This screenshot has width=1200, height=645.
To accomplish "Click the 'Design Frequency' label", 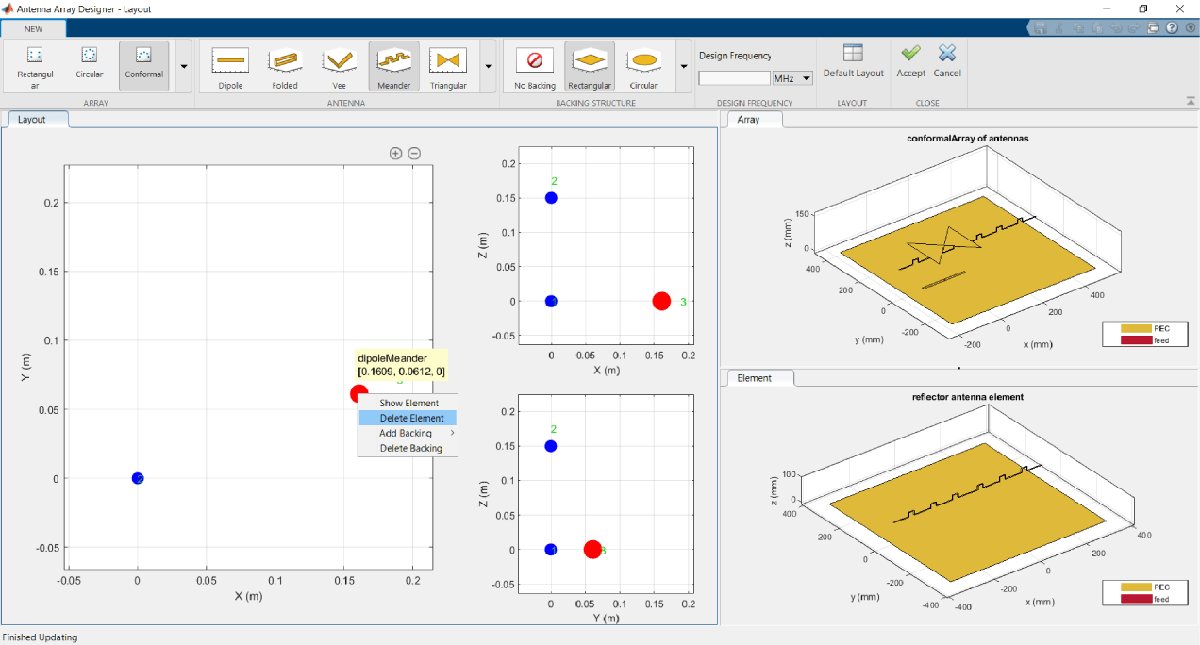I will 735,56.
